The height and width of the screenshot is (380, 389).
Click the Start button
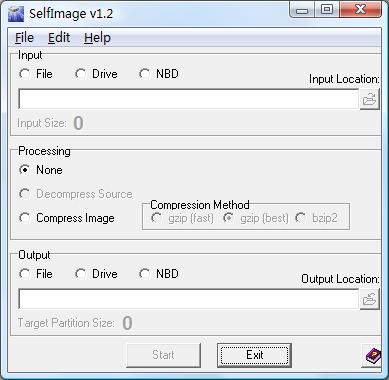point(163,355)
